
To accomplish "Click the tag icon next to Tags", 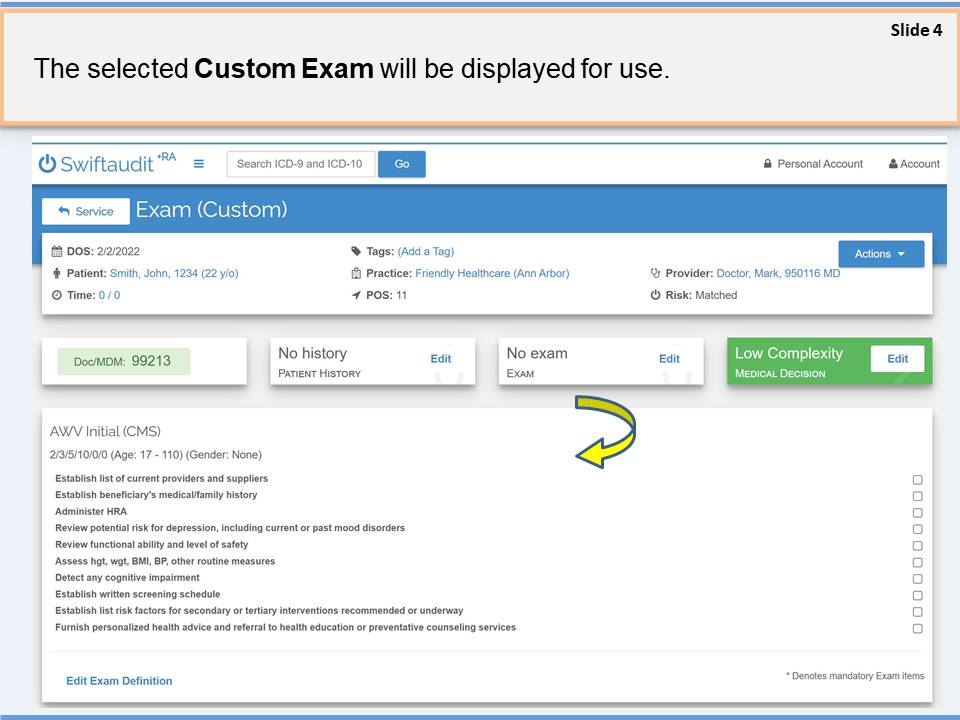I will 356,252.
